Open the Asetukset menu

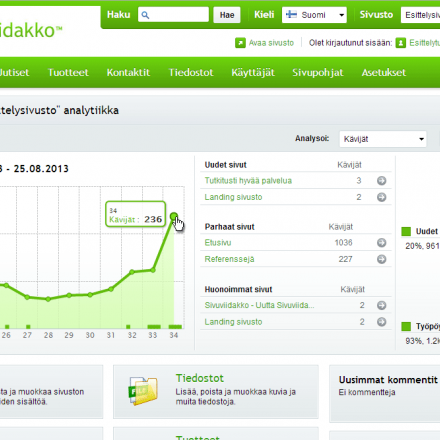tap(384, 73)
